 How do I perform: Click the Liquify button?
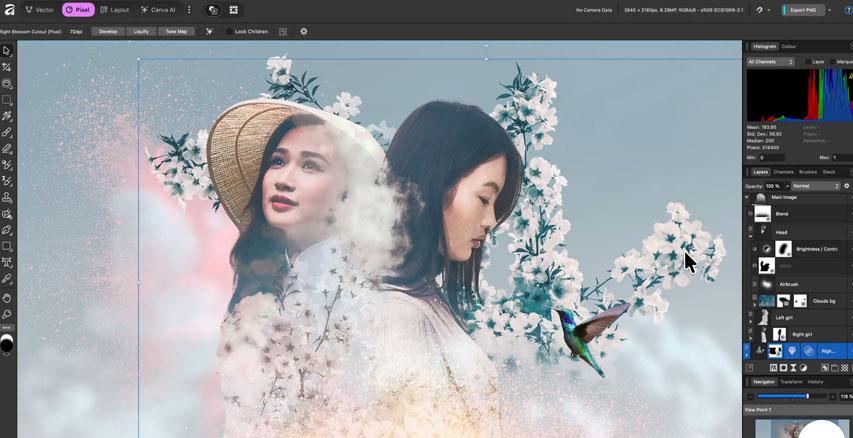(141, 32)
